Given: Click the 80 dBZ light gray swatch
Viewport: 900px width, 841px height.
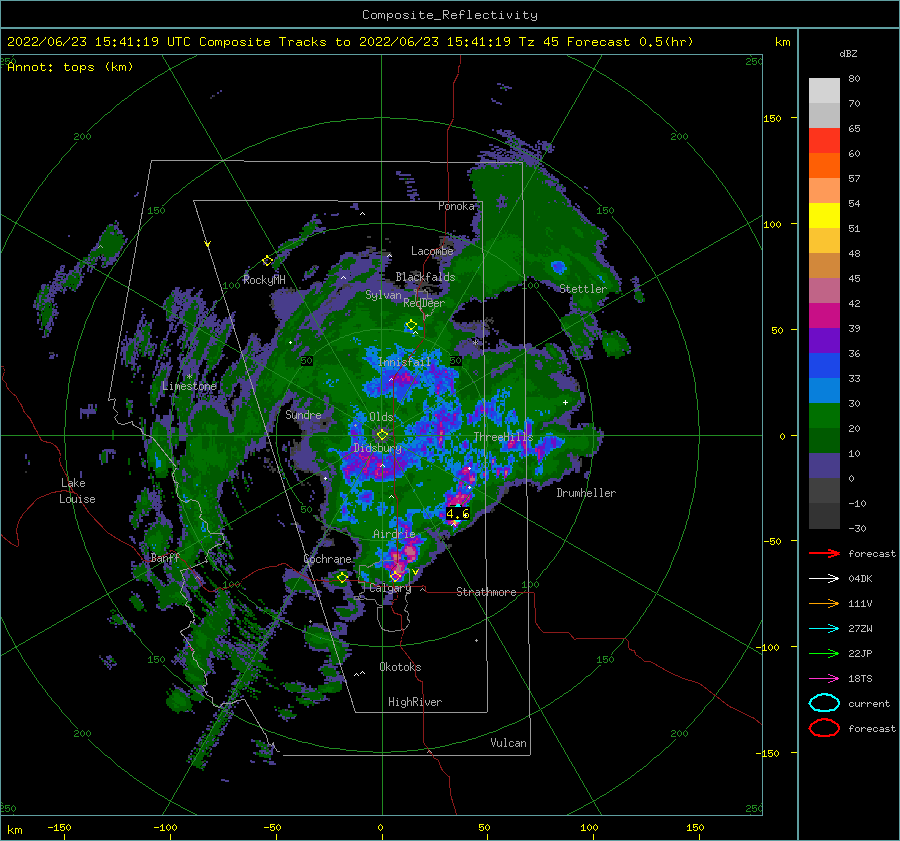Looking at the screenshot, I should click(824, 91).
